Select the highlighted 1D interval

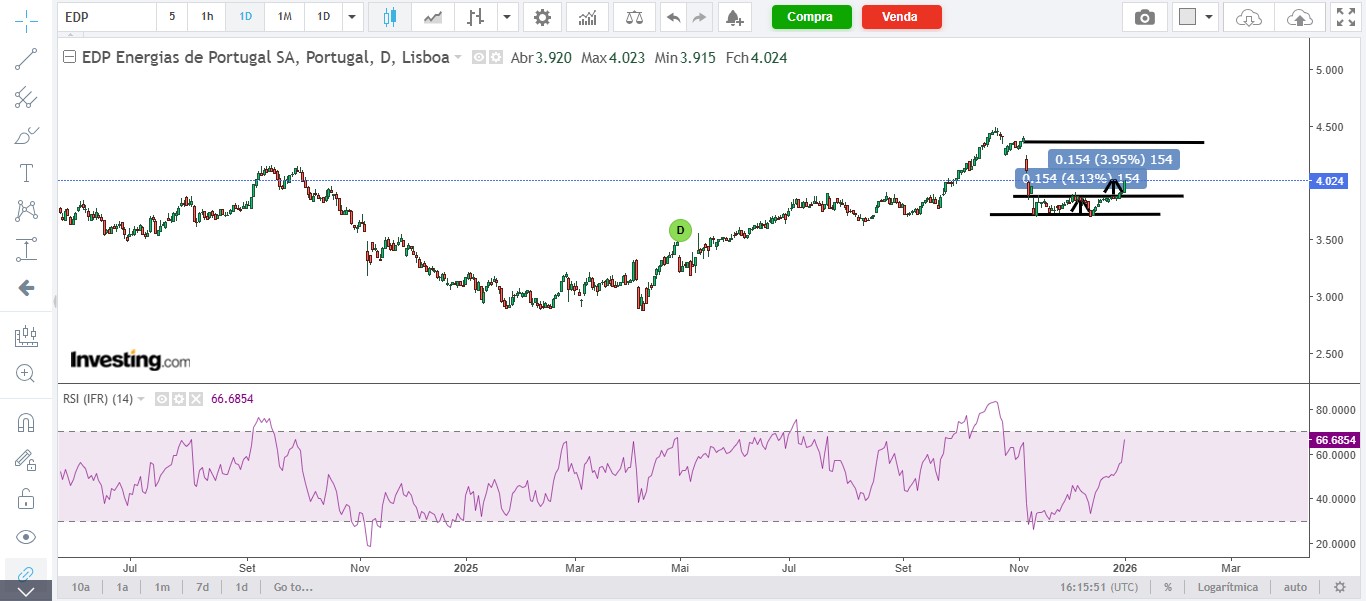(245, 17)
